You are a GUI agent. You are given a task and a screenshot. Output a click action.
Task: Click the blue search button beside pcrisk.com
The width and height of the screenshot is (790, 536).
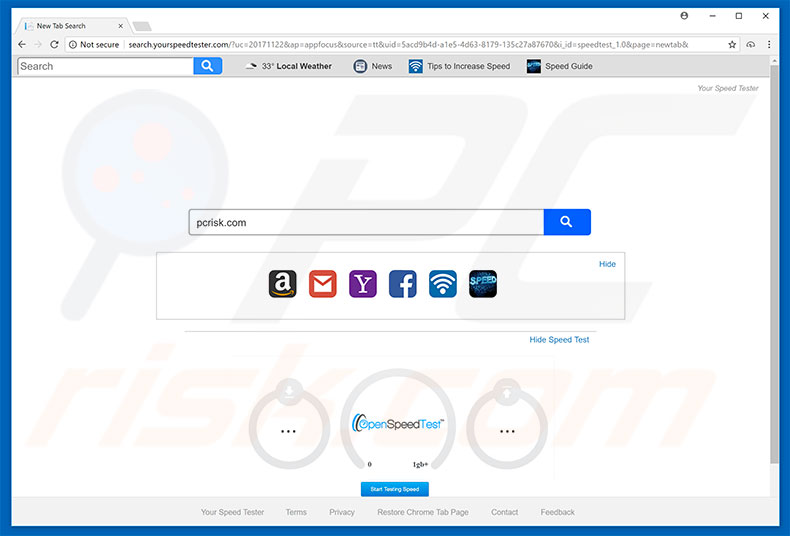(x=567, y=222)
